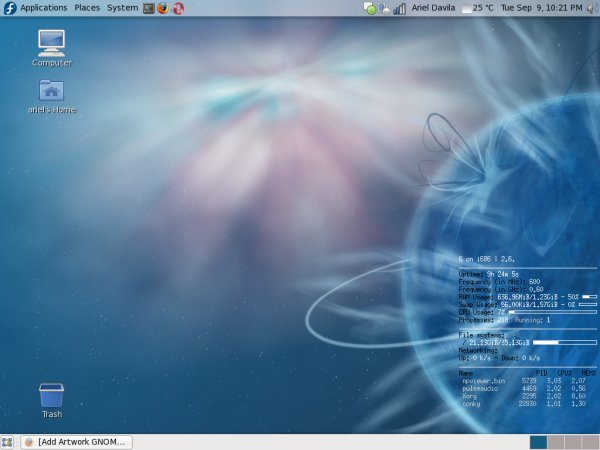Launch the terminal from the panel
The width and height of the screenshot is (600, 450).
148,8
